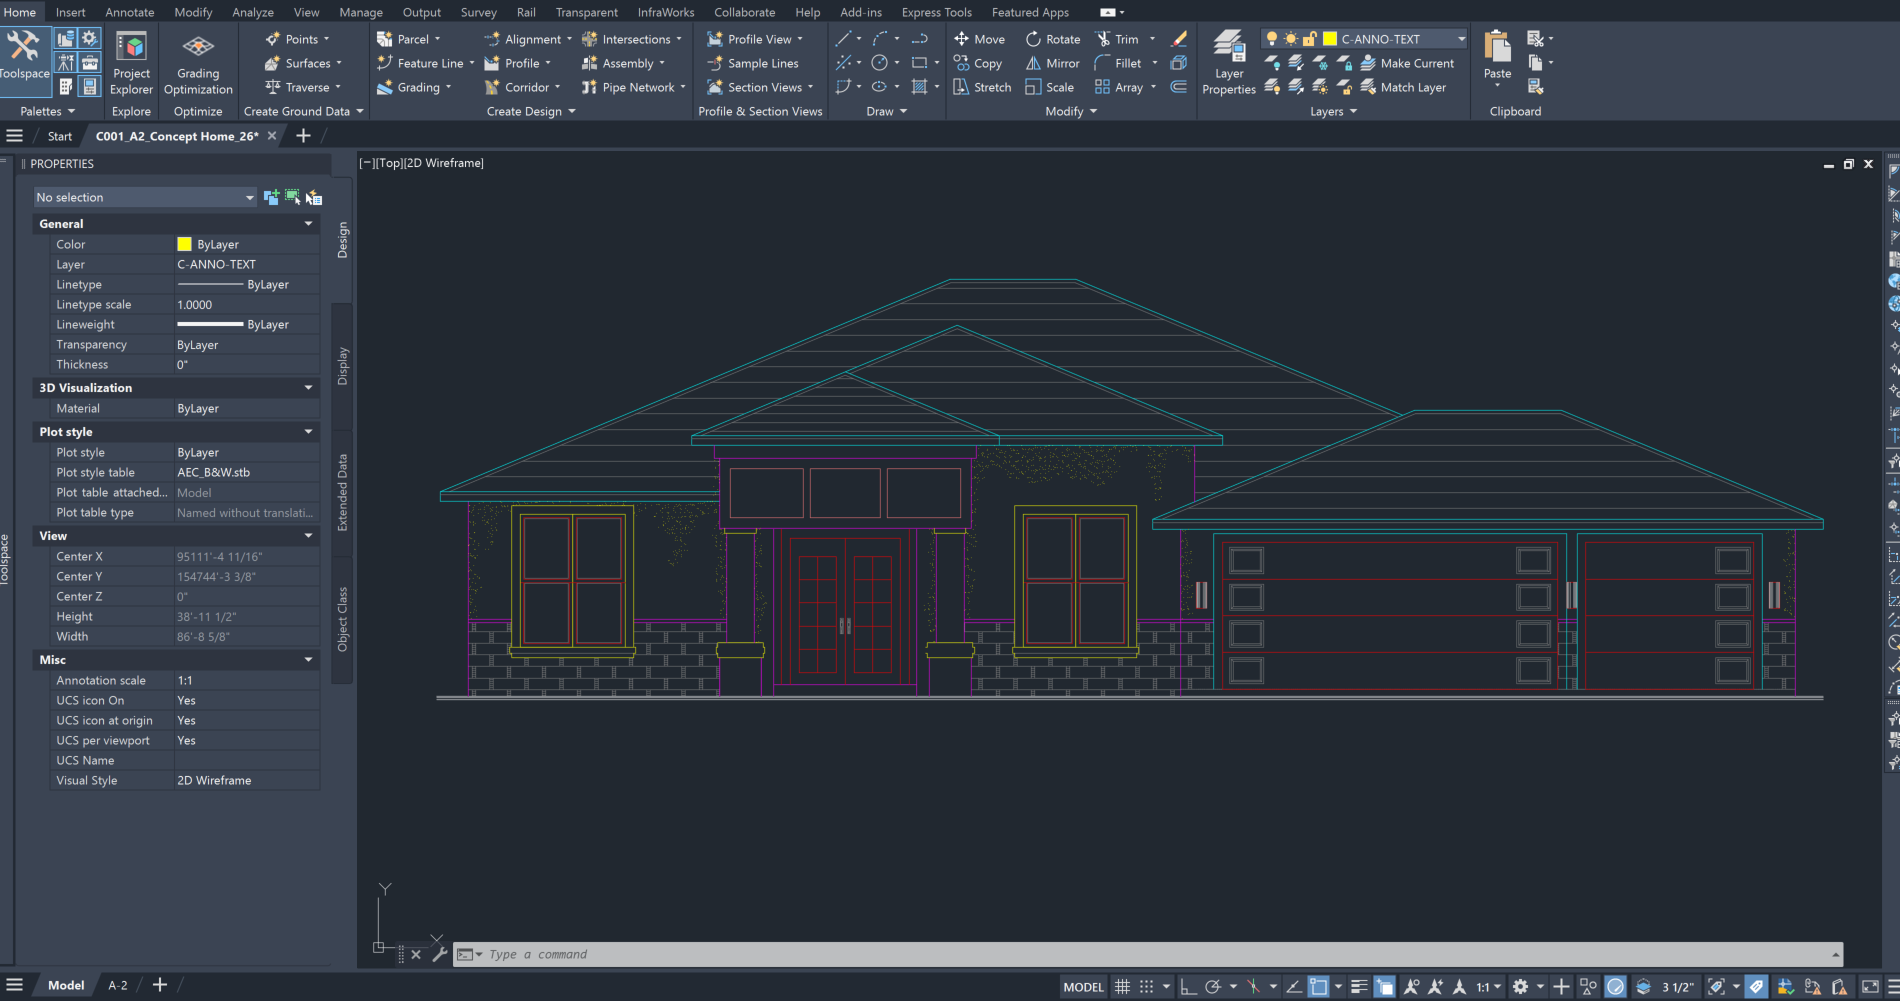This screenshot has width=1900, height=1001.
Task: Click the Make Current layer button
Action: [x=1407, y=63]
